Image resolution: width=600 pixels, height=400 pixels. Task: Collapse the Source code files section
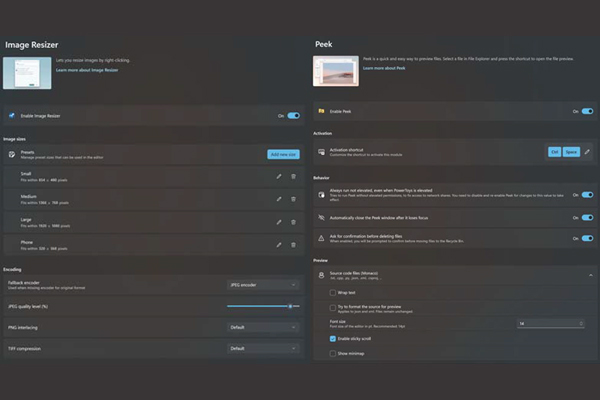pyautogui.click(x=591, y=275)
